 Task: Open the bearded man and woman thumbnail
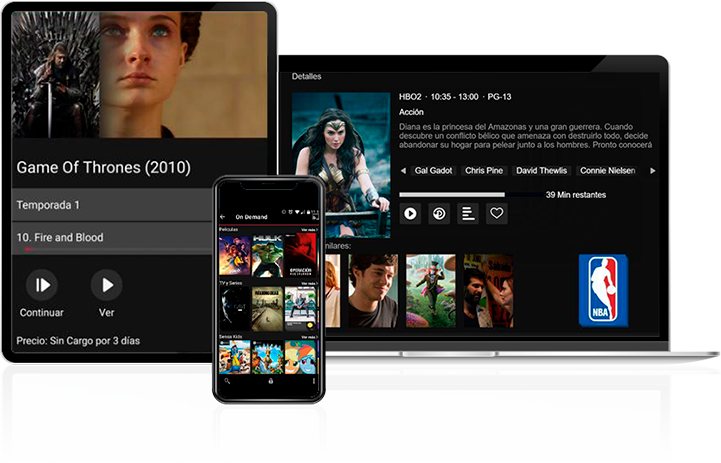(488, 291)
